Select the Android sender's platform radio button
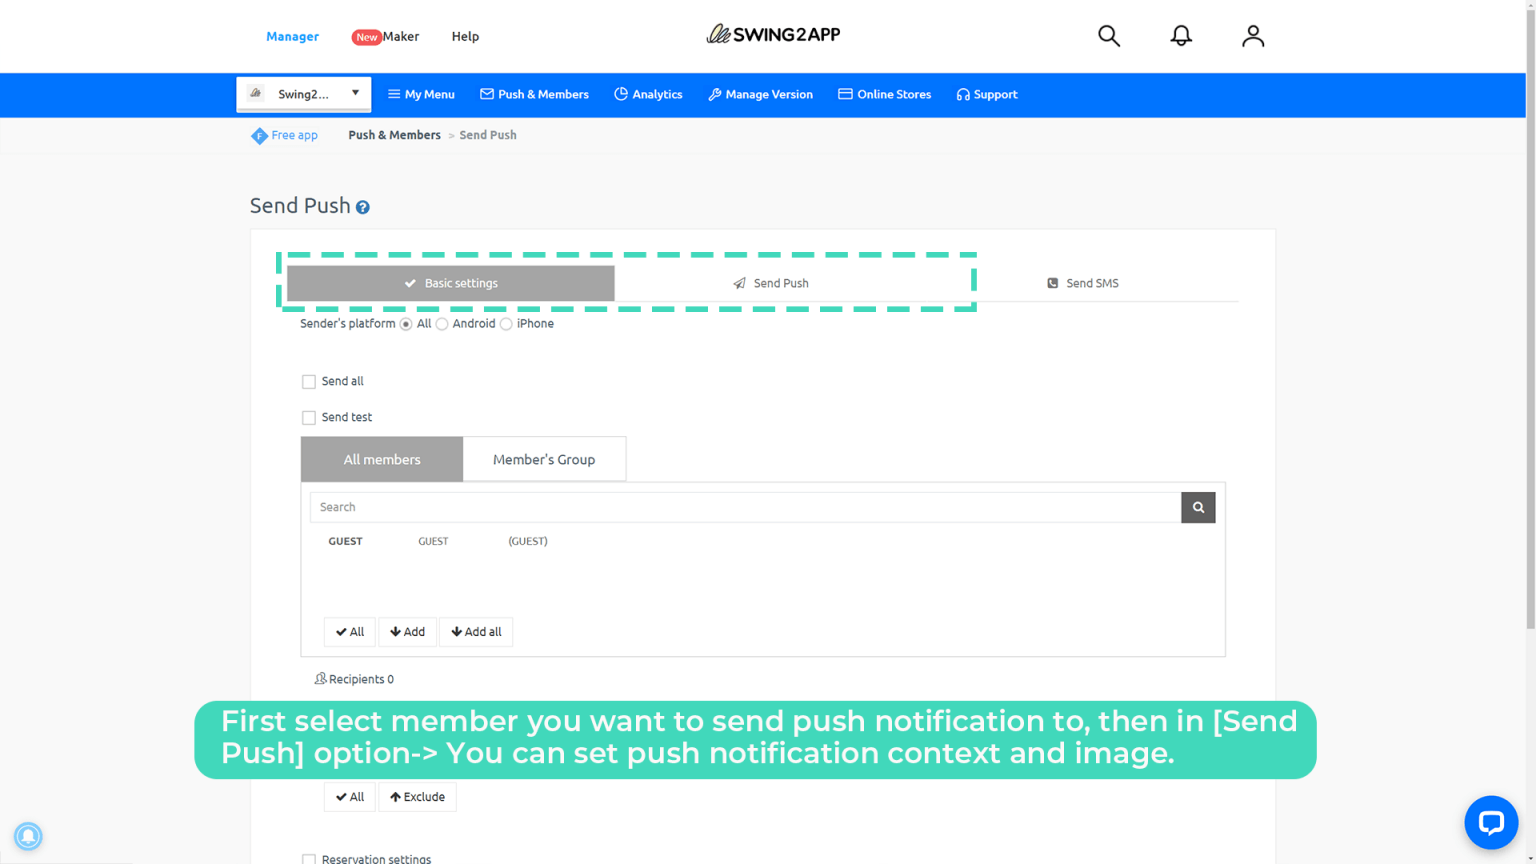Screen dimensions: 1536x864 [x=442, y=324]
